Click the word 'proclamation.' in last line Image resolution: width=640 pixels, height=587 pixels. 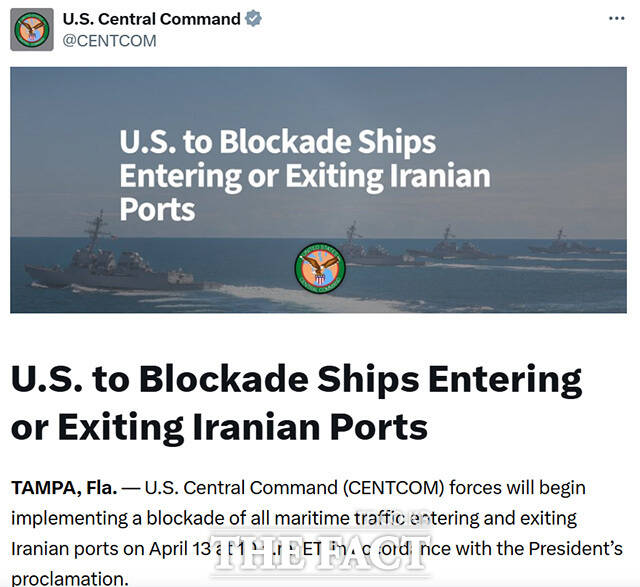[x=70, y=578]
